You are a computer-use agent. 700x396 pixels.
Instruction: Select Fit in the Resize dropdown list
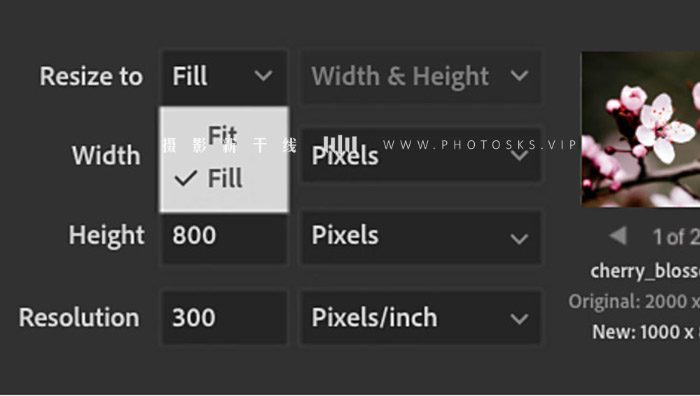[224, 134]
